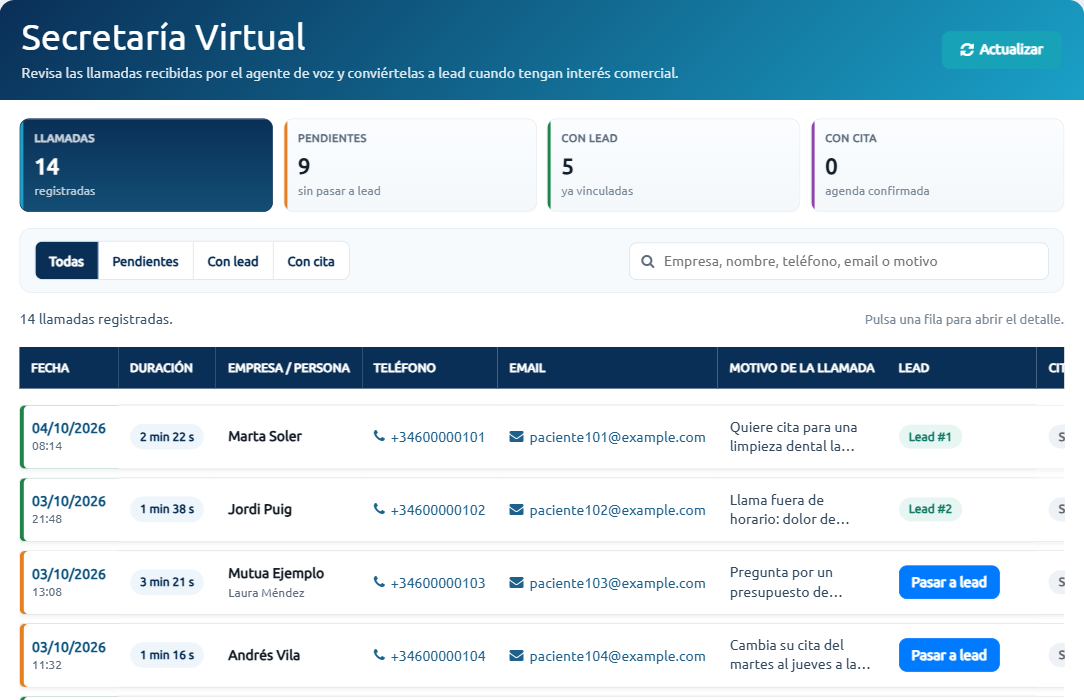This screenshot has width=1084, height=700.
Task: Open Lead #1 badge for Marta Soler
Action: click(x=930, y=437)
